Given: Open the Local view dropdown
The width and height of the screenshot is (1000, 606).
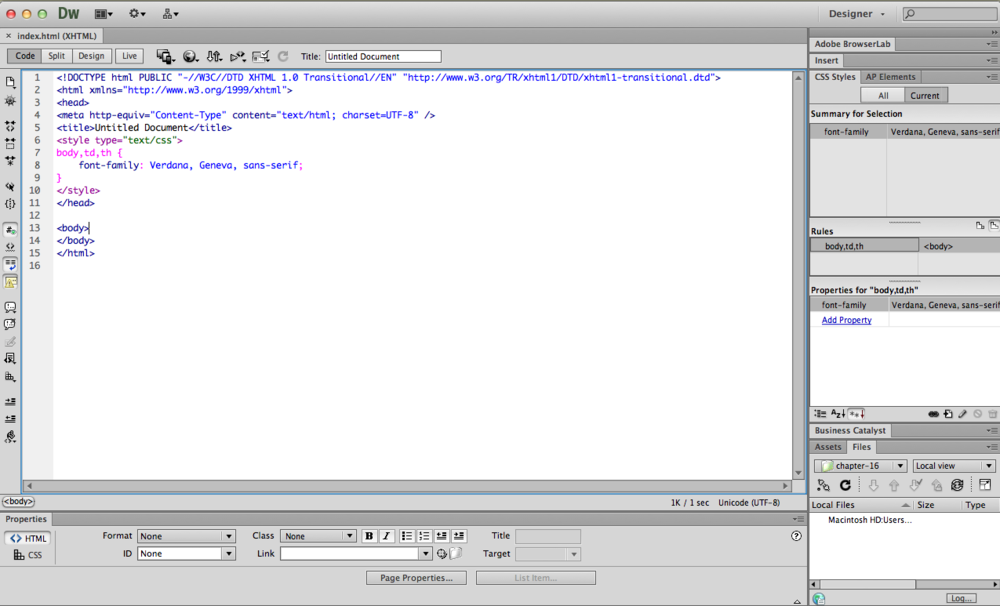Looking at the screenshot, I should coord(950,465).
